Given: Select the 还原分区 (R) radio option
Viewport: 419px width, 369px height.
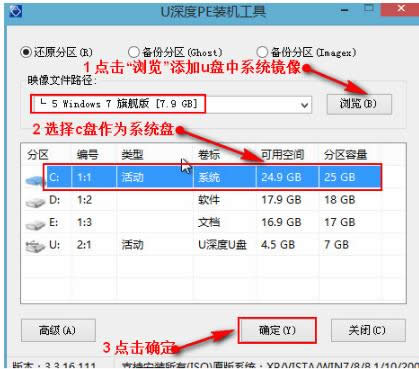Looking at the screenshot, I should click(x=26, y=52).
